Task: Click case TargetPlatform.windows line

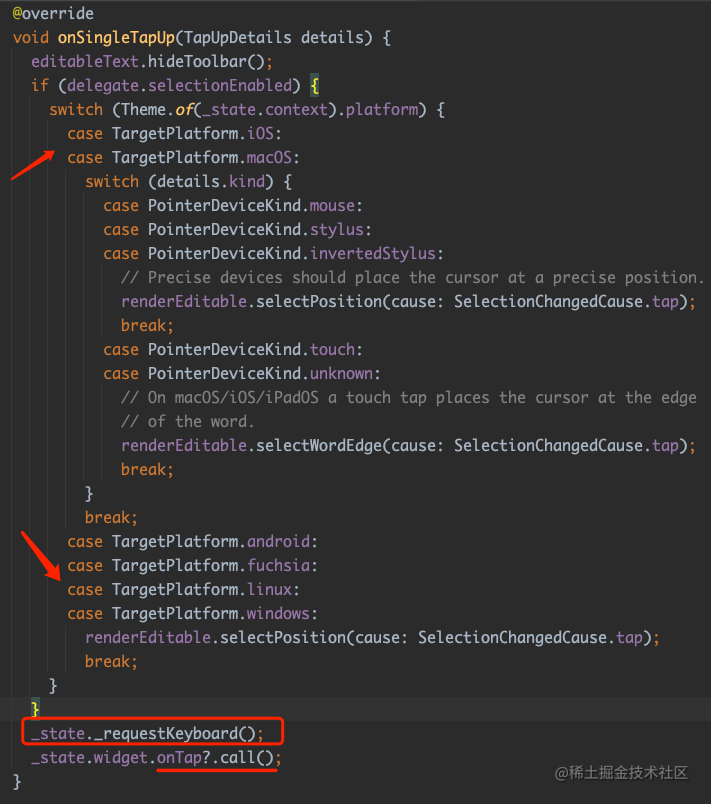Action: [x=192, y=614]
